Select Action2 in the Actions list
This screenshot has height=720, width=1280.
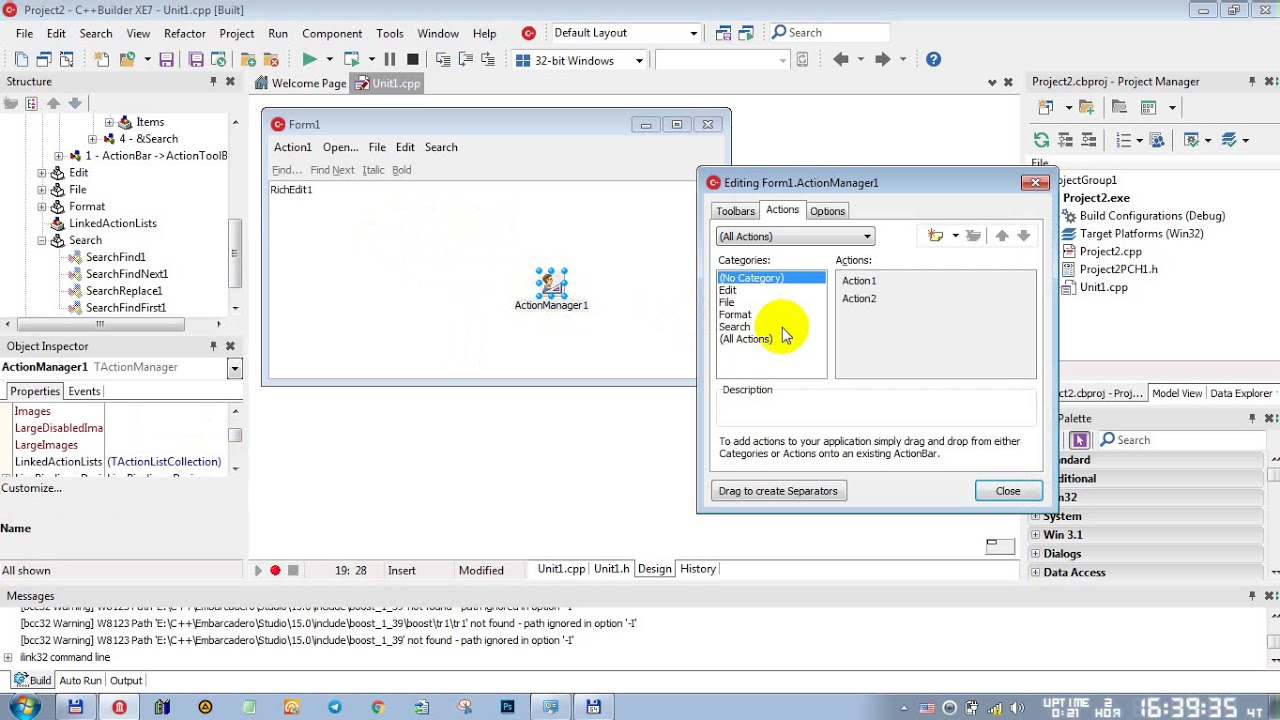859,299
